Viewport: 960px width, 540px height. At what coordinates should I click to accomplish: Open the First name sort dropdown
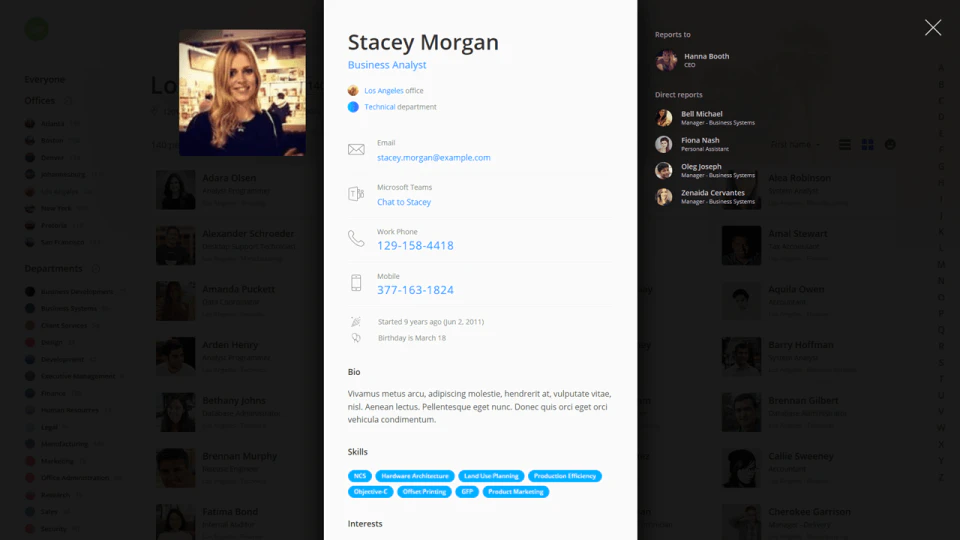(x=795, y=144)
